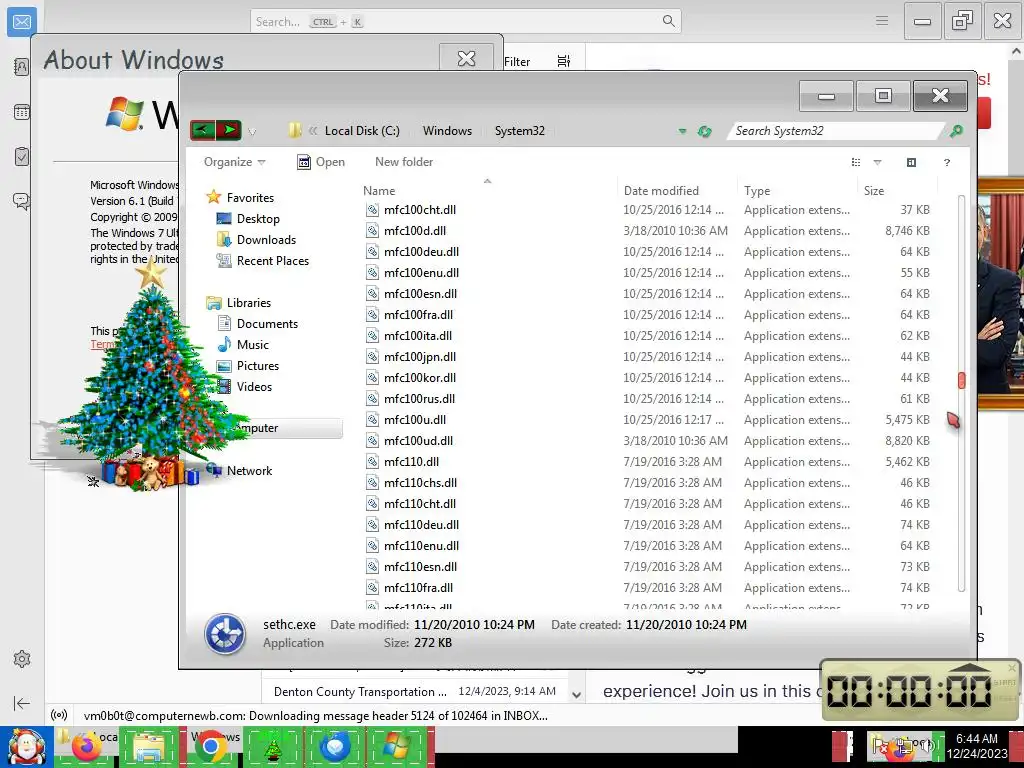Go back in the Explorer window
Viewport: 1024px width, 768px height.
pyautogui.click(x=202, y=130)
